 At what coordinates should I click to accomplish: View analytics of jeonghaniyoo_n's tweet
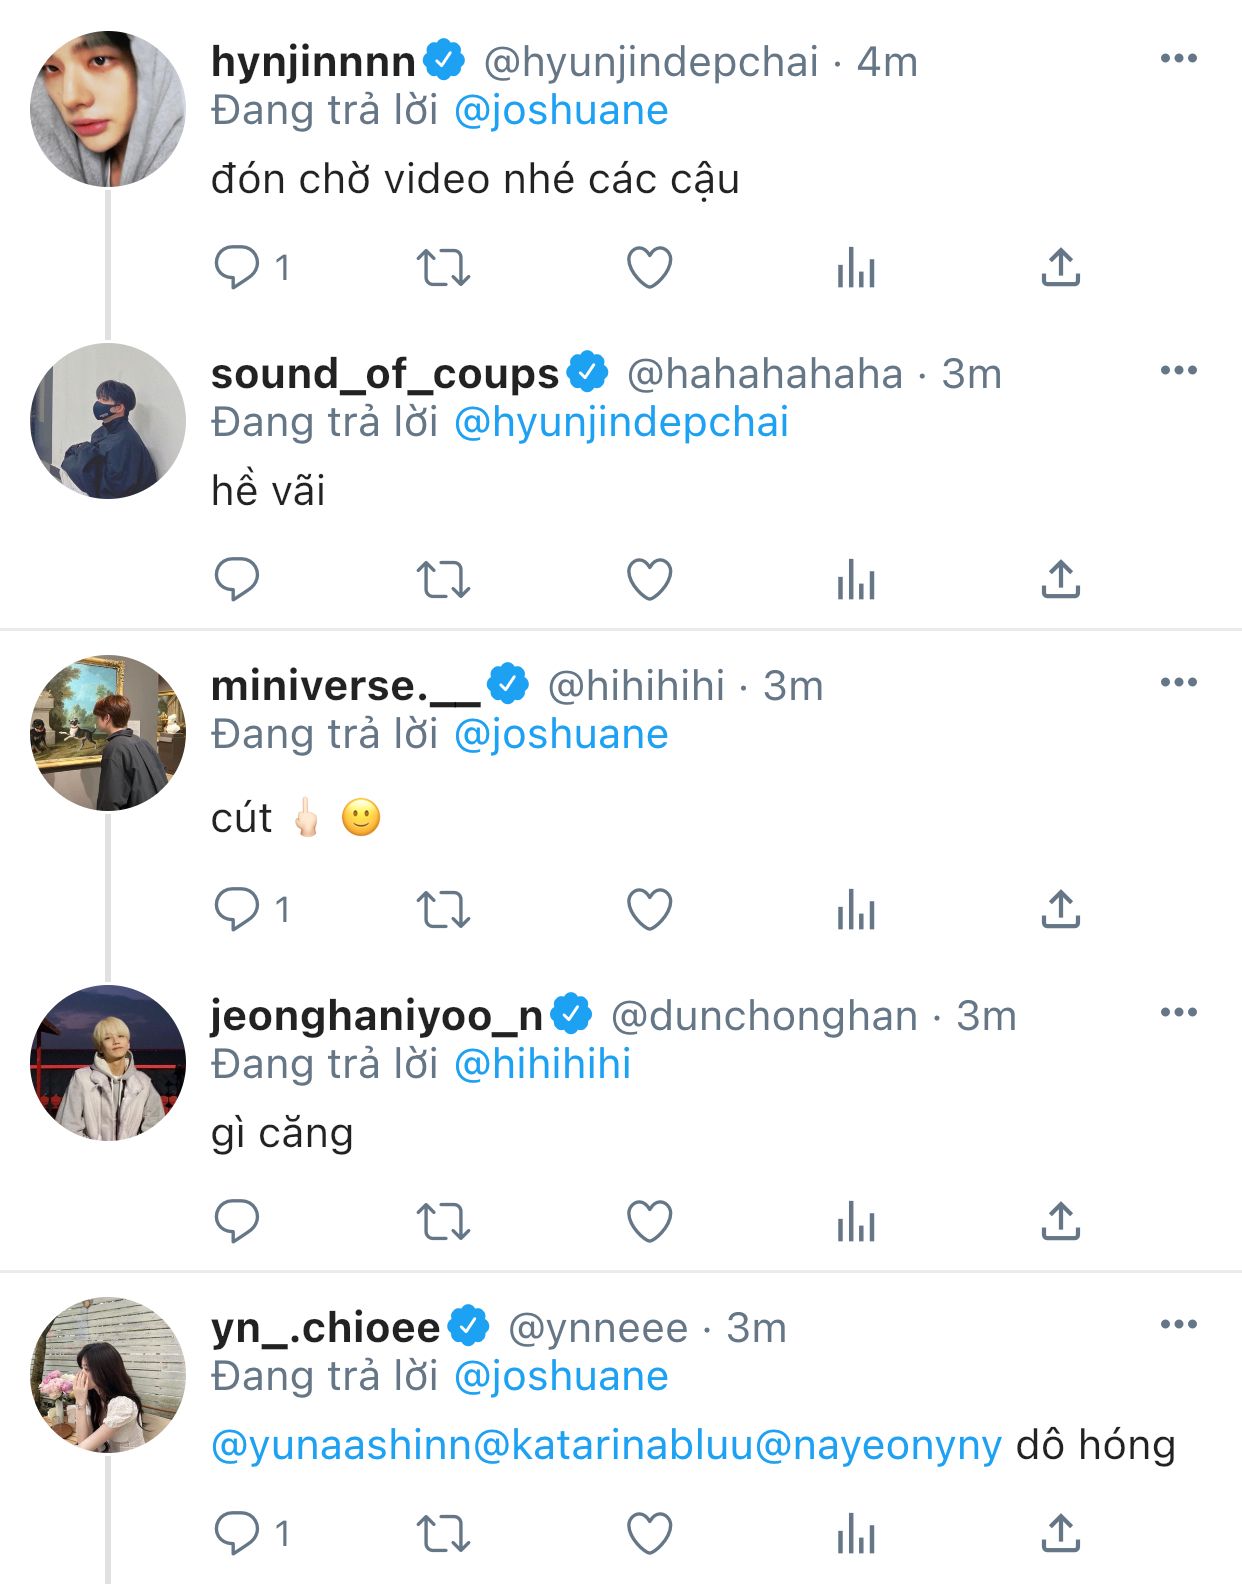click(856, 1222)
